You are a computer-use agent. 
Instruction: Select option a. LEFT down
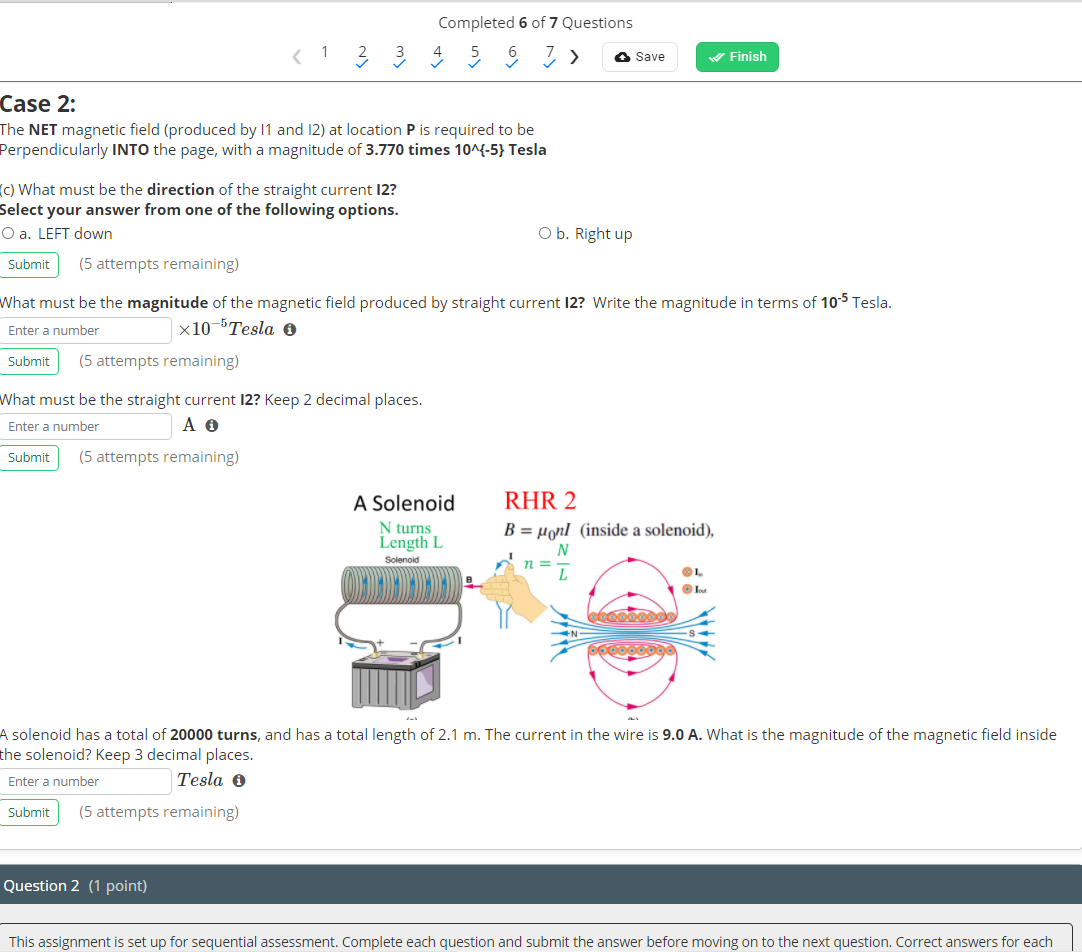8,233
